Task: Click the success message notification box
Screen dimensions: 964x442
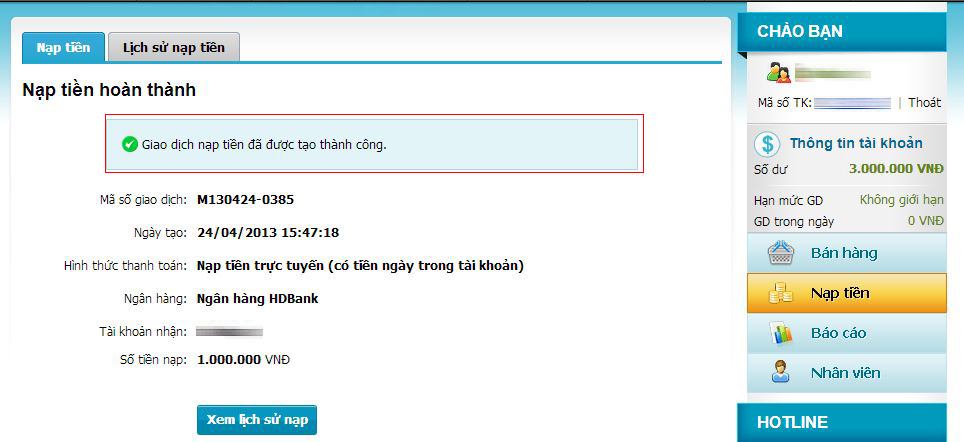Action: pyautogui.click(x=373, y=144)
